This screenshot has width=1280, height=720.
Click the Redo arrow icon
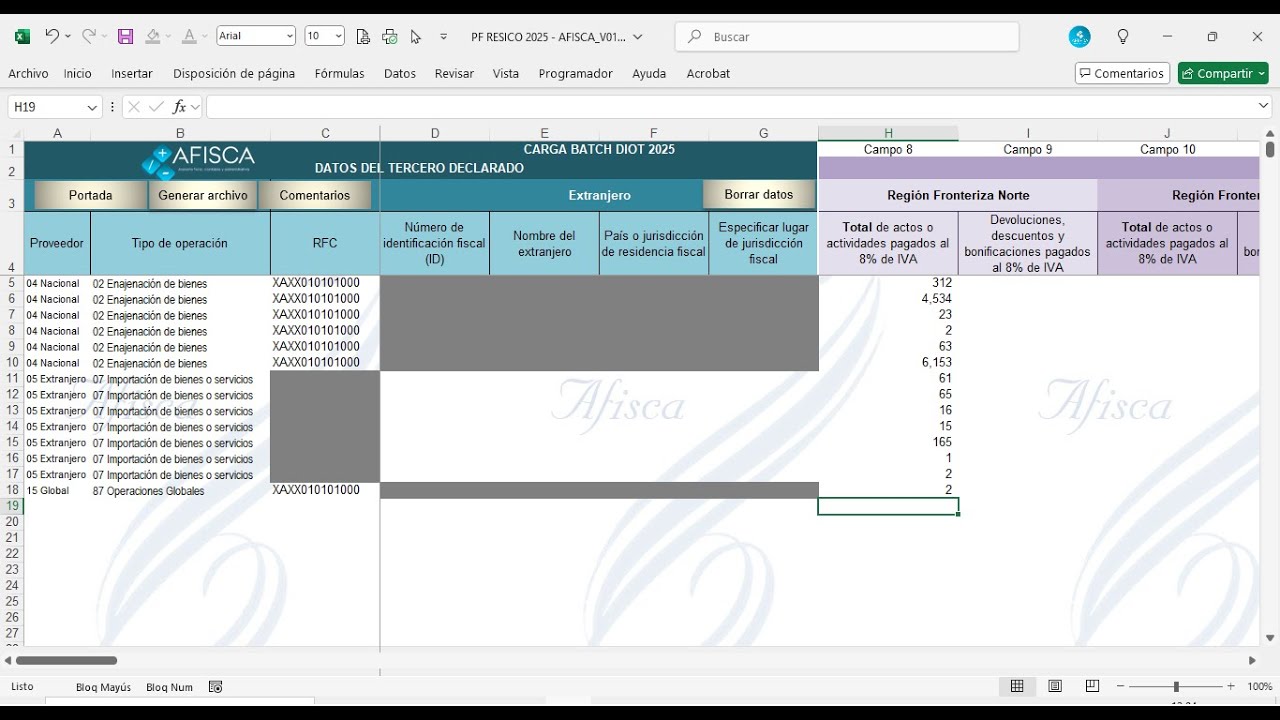click(x=88, y=36)
